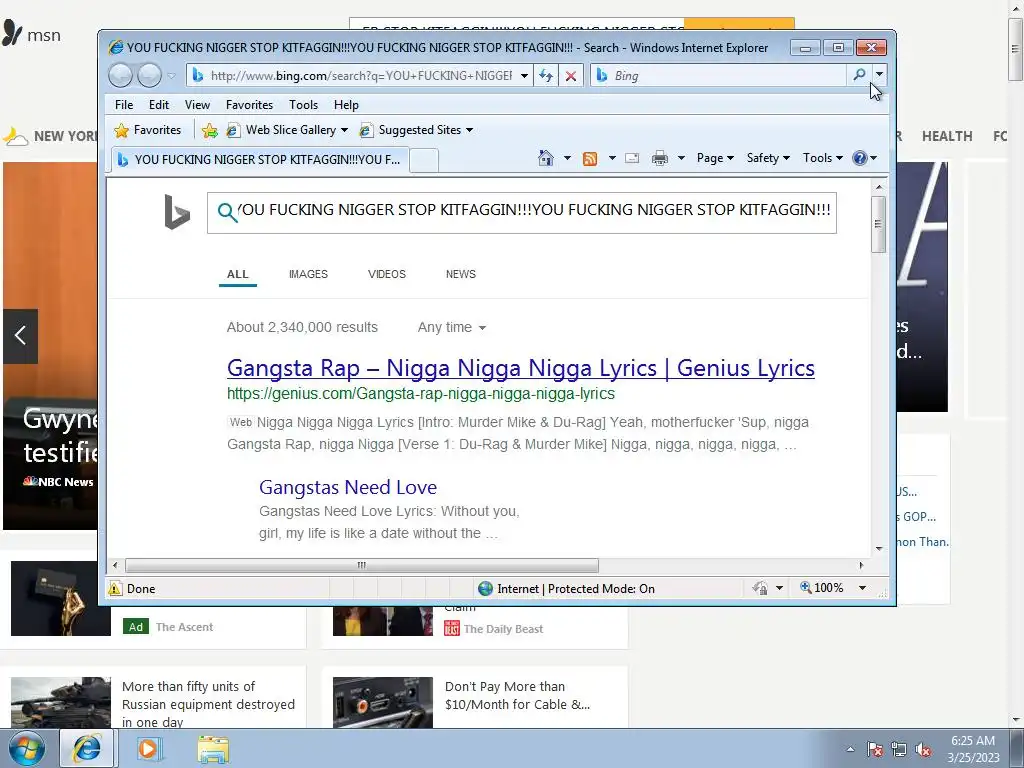Screen dimensions: 1024x768
Task: Open the Gangstas Need Love link
Action: point(348,487)
